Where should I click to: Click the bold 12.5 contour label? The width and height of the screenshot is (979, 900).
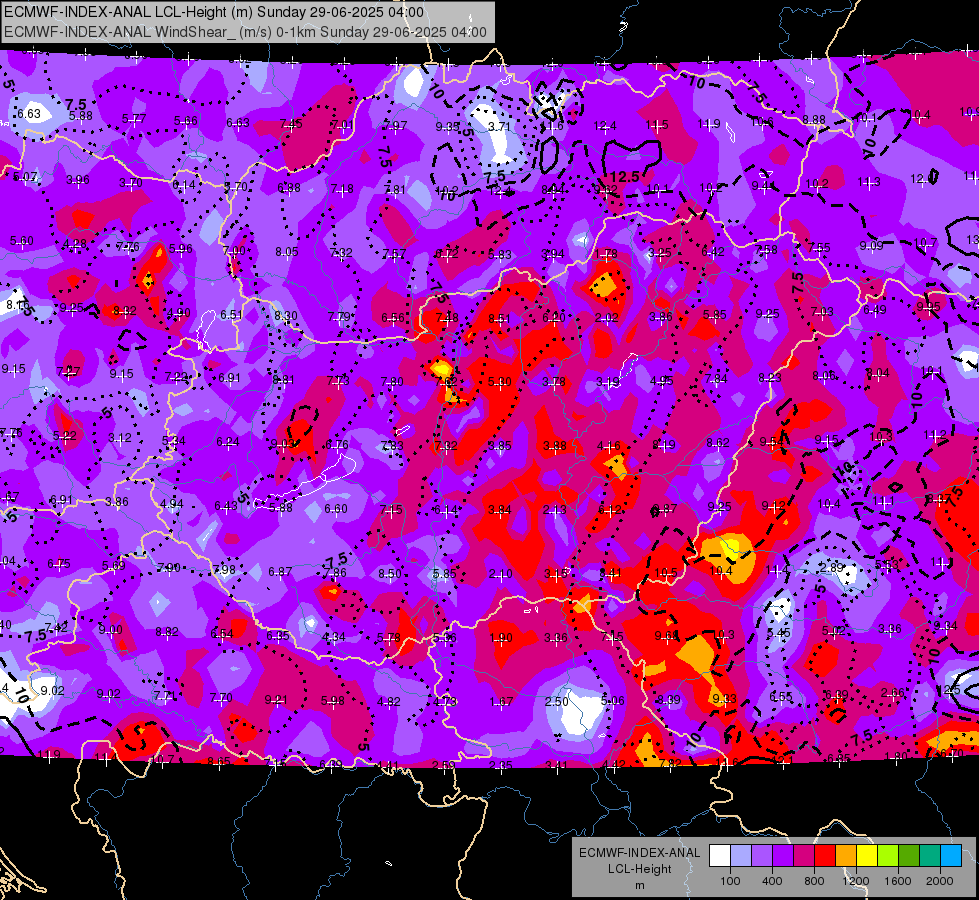click(625, 177)
